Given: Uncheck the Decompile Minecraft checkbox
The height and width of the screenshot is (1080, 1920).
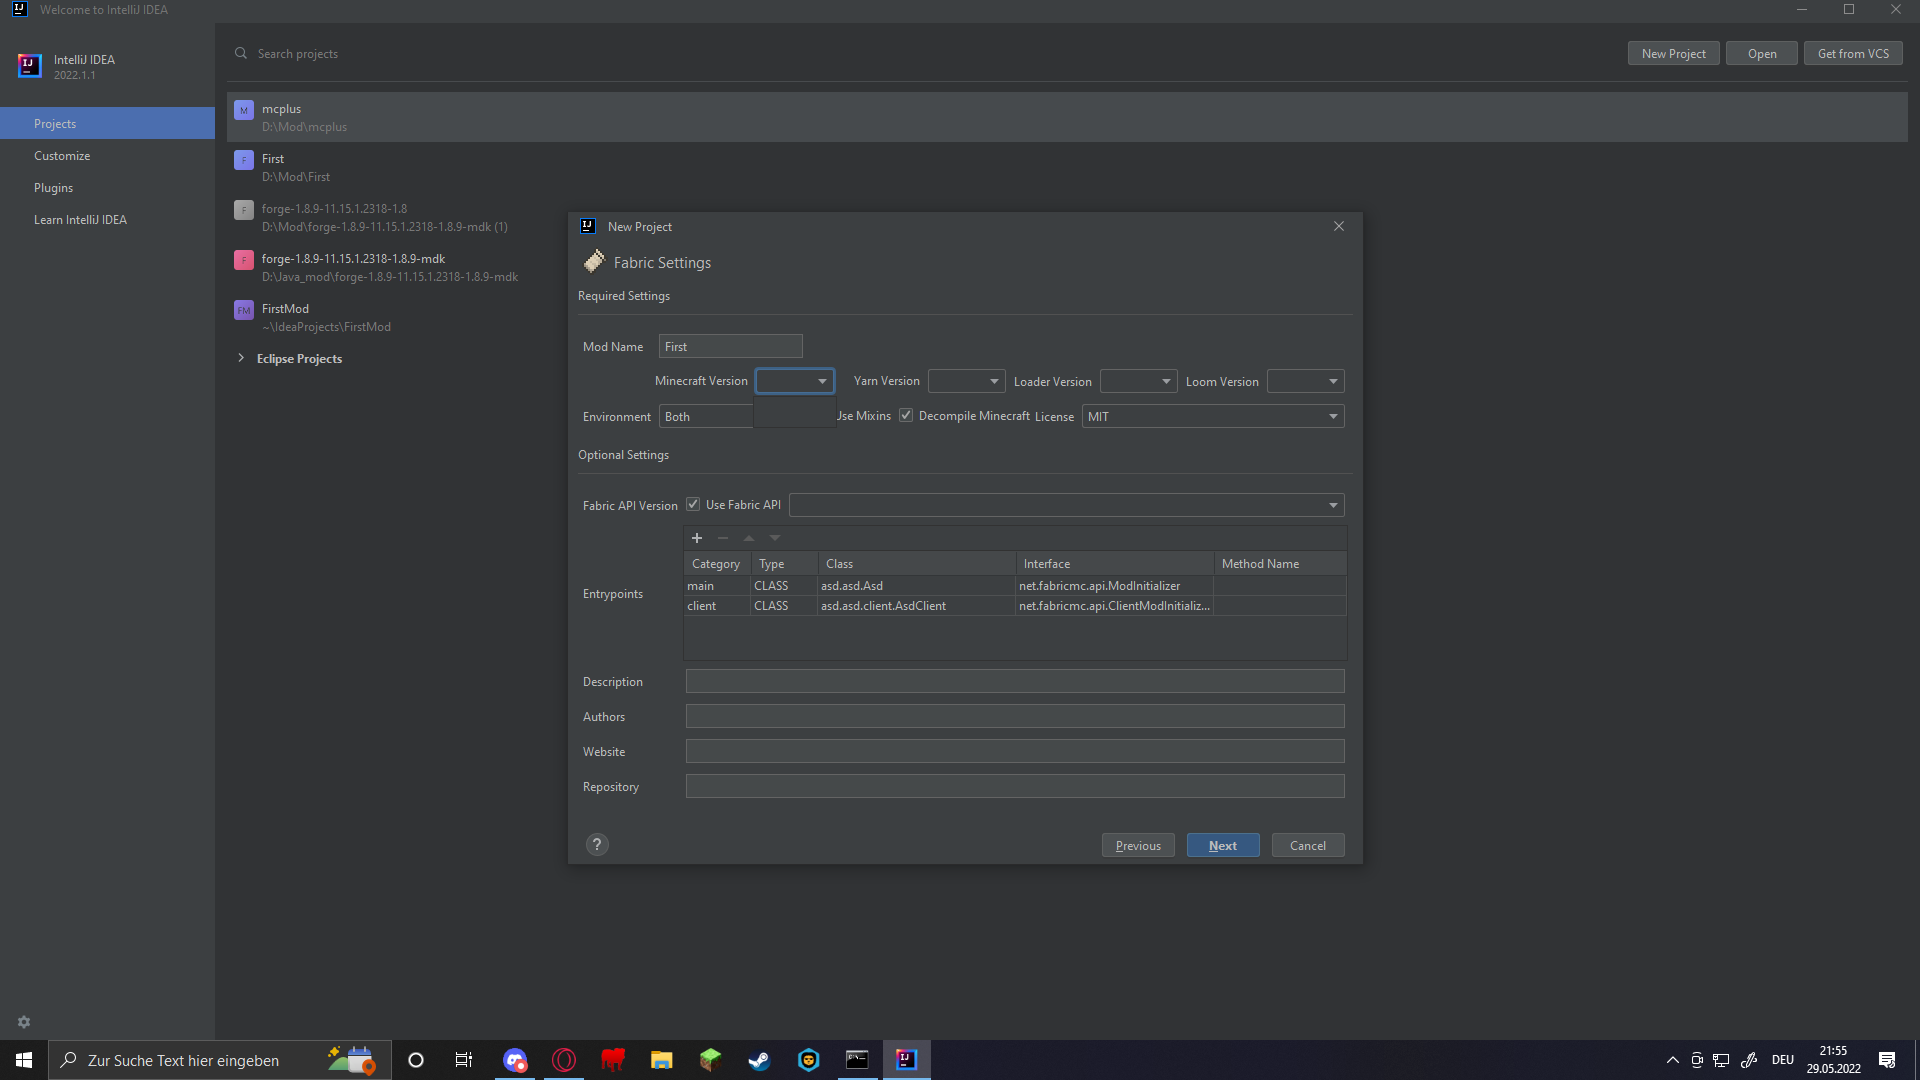Looking at the screenshot, I should [906, 415].
